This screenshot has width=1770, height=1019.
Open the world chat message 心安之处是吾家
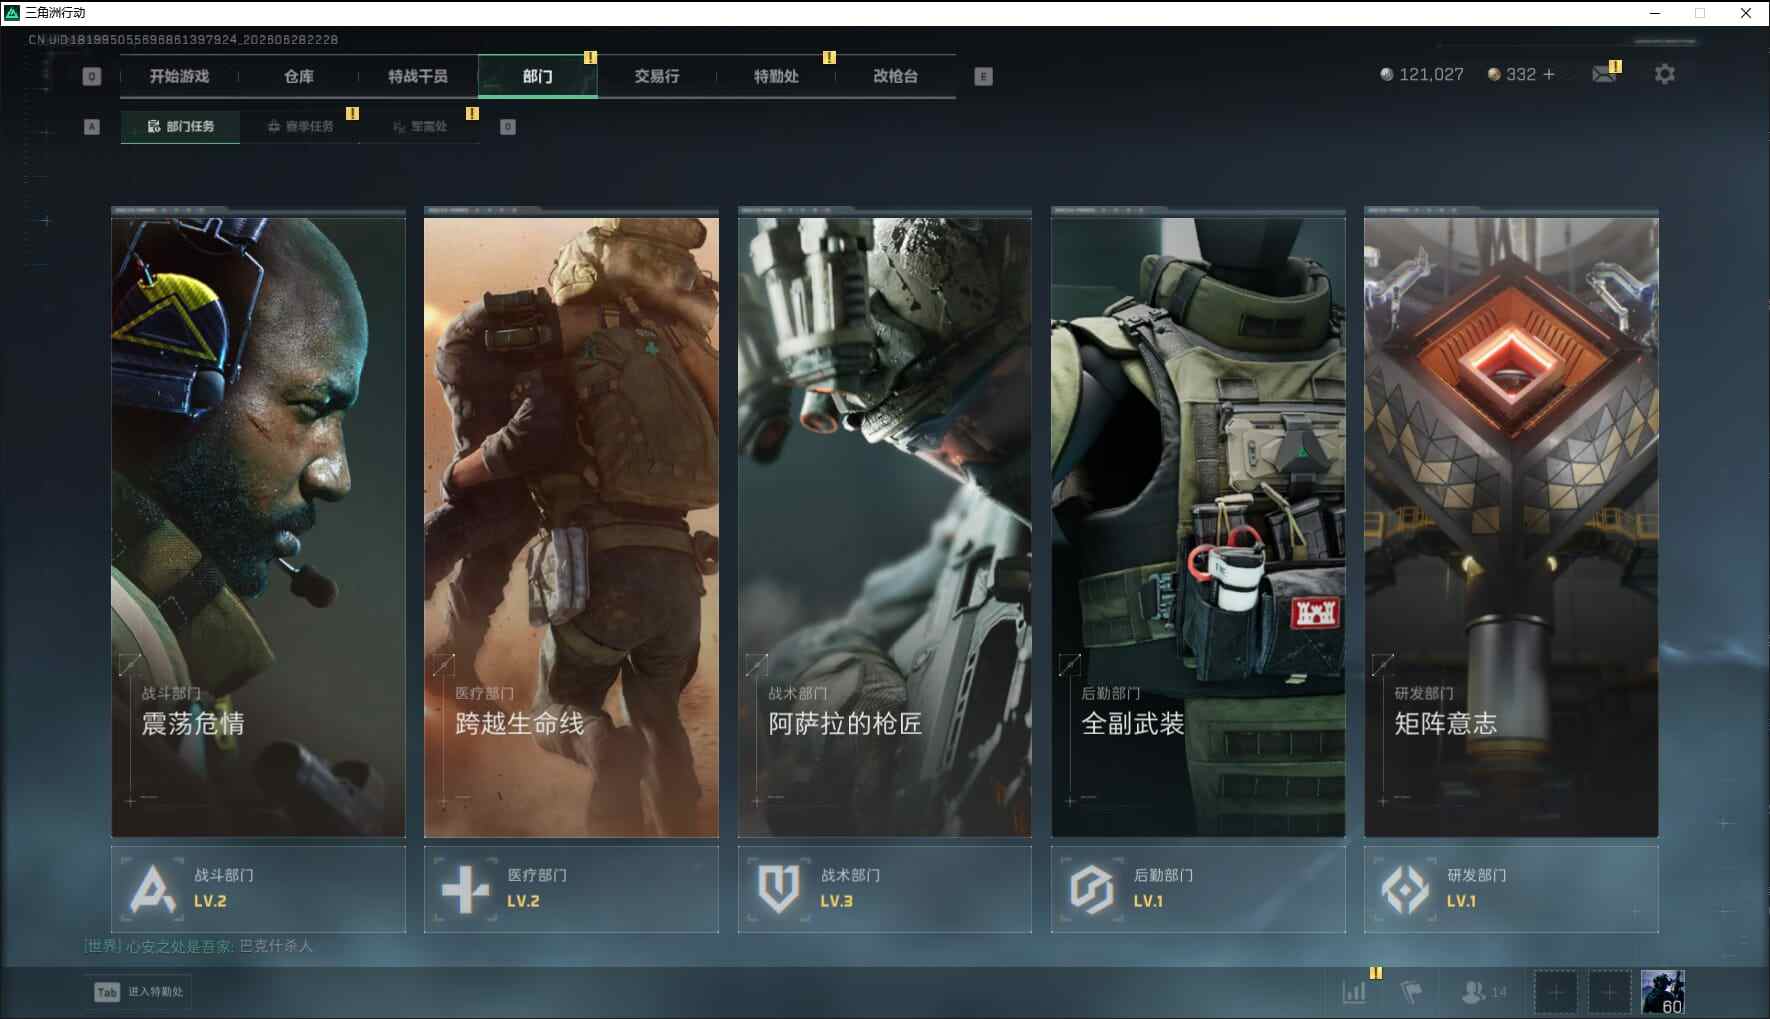pos(198,946)
